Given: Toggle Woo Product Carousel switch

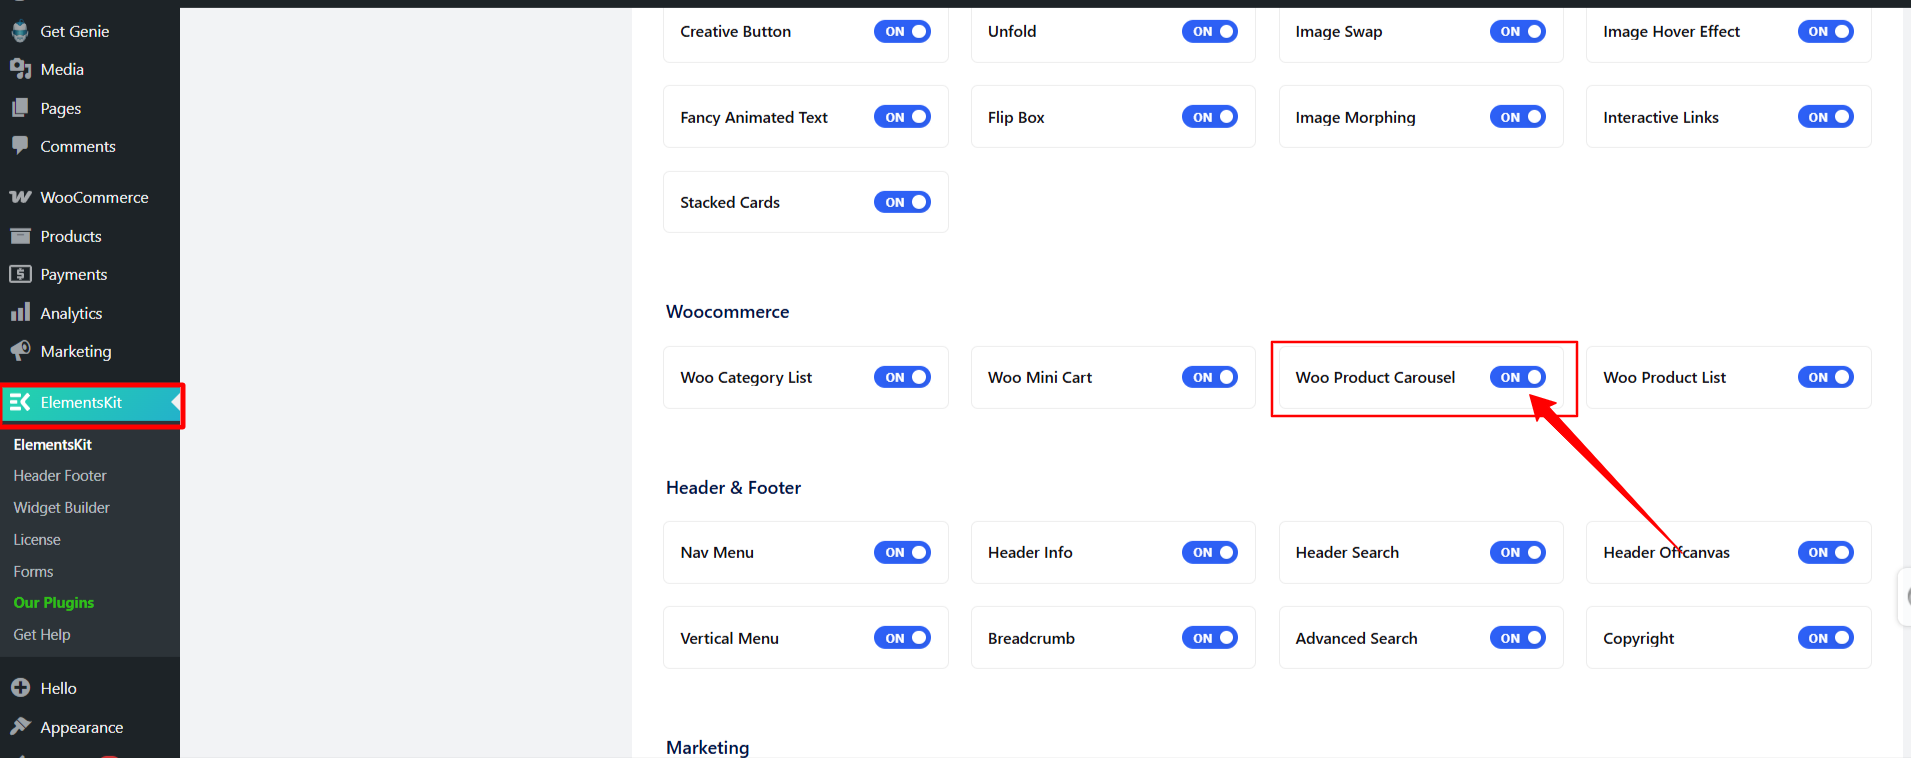Looking at the screenshot, I should point(1518,377).
